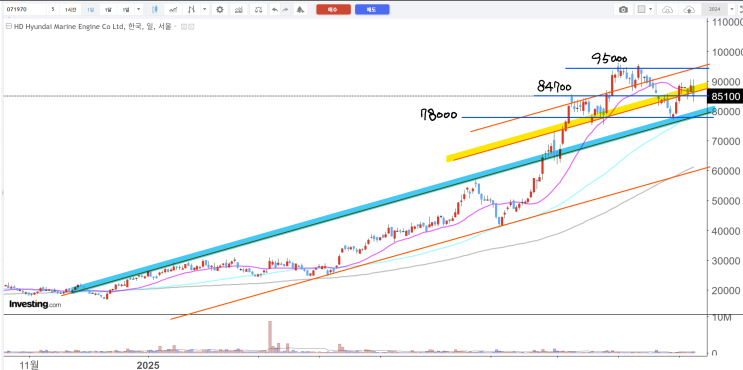This screenshot has width=743, height=370.
Task: Save chart layout with cloud upload icon
Action: point(689,9)
